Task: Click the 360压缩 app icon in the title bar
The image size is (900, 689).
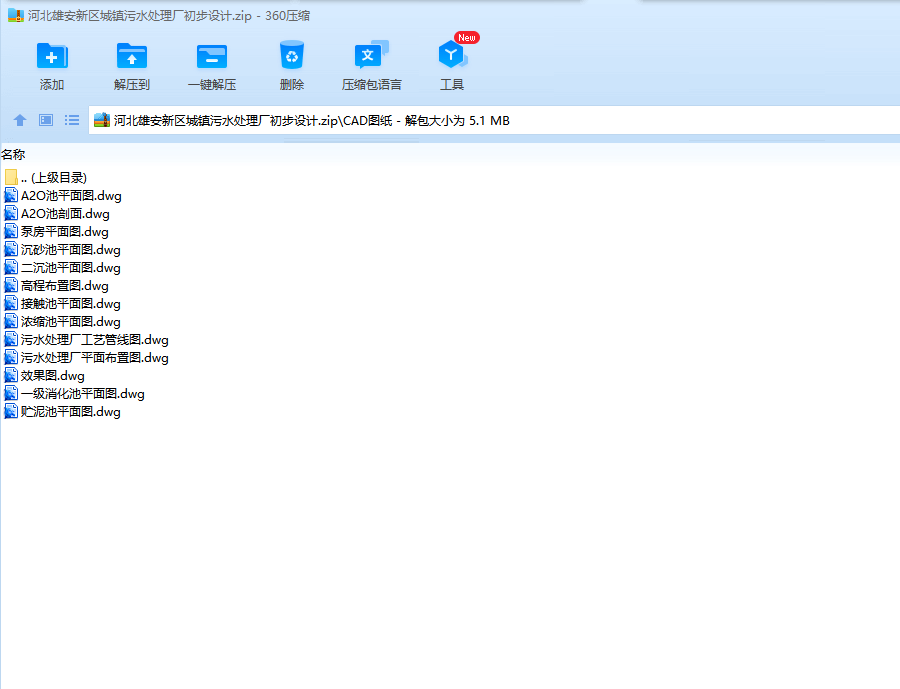Action: click(15, 16)
